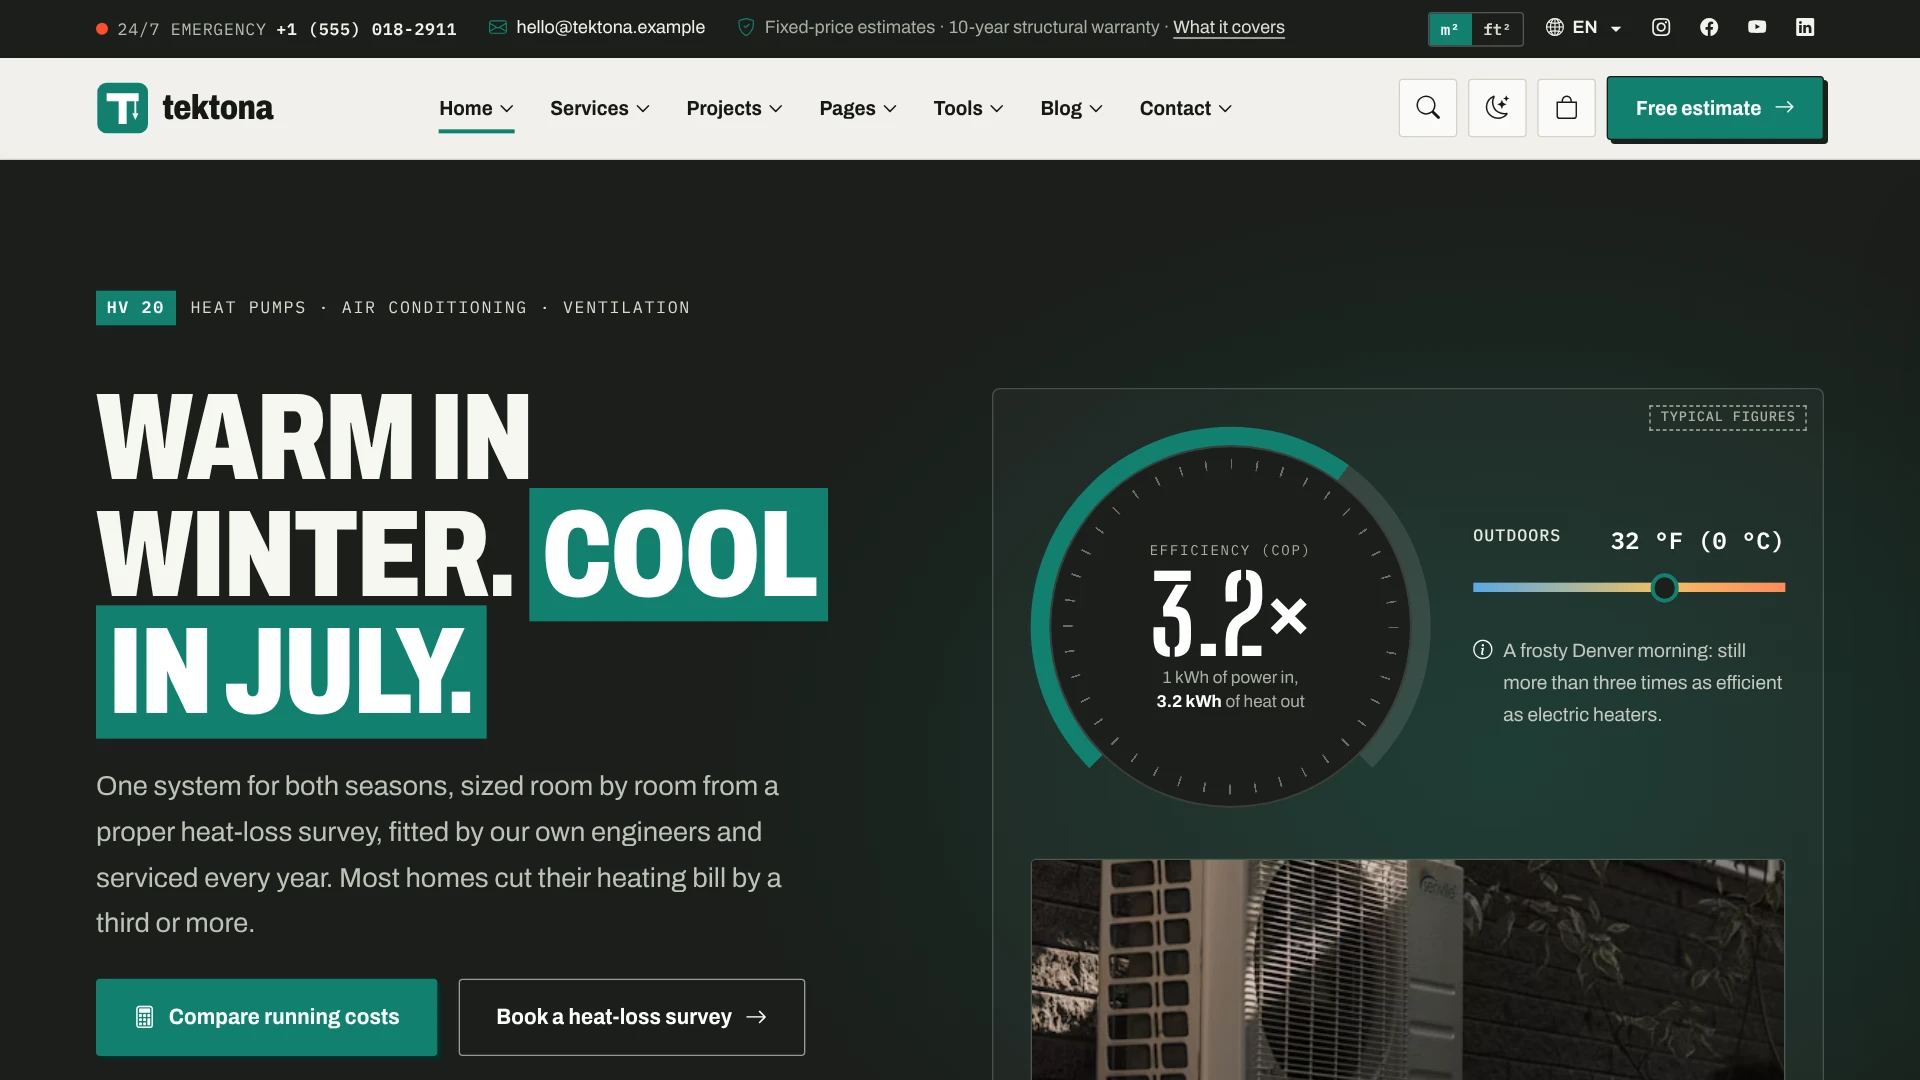Viewport: 1920px width, 1080px height.
Task: Switch units to m²
Action: (x=1450, y=29)
